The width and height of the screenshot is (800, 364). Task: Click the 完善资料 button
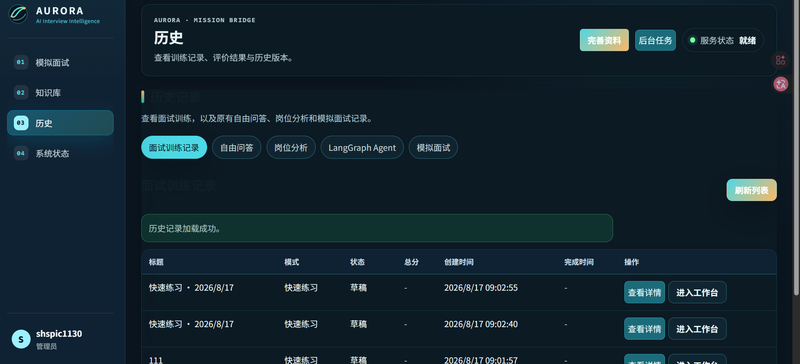pyautogui.click(x=604, y=40)
